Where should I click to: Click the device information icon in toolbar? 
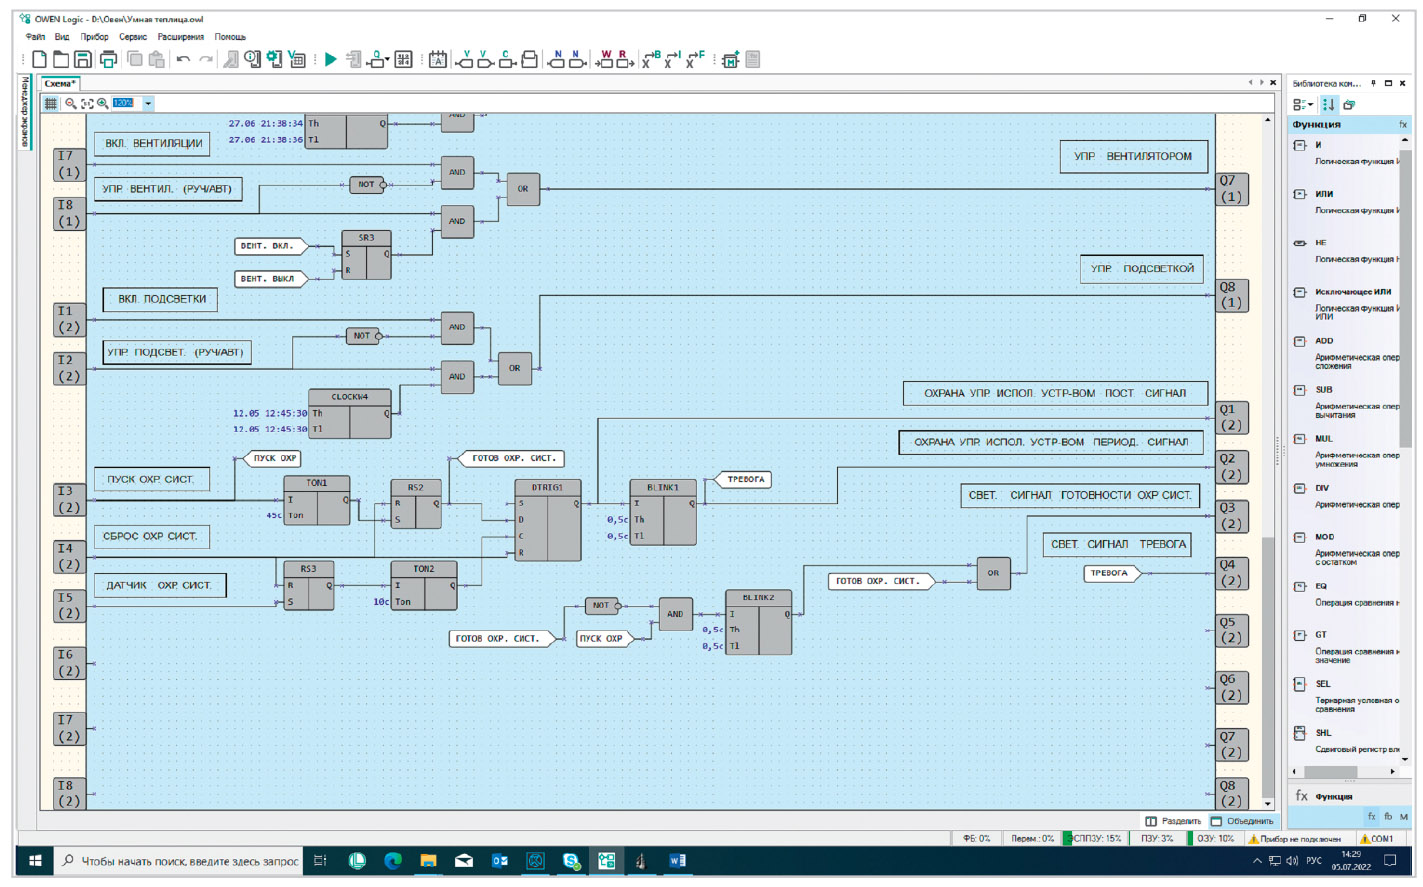point(252,60)
